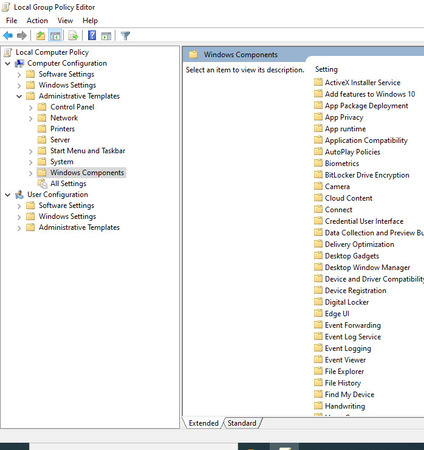Select Find My Device in the list
The width and height of the screenshot is (424, 450).
(x=349, y=394)
